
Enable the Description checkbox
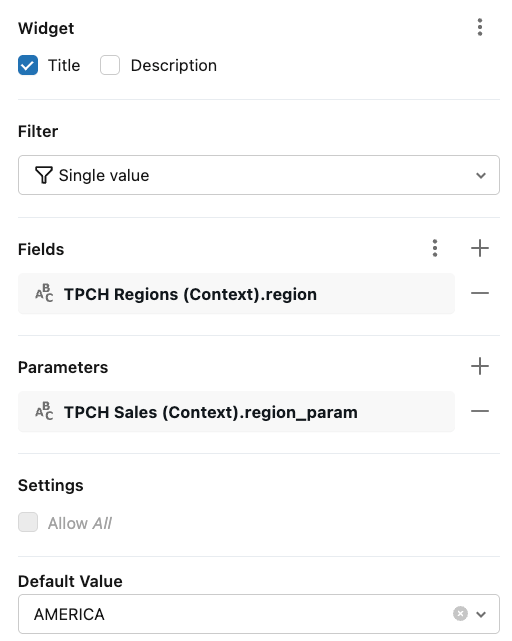coord(110,65)
